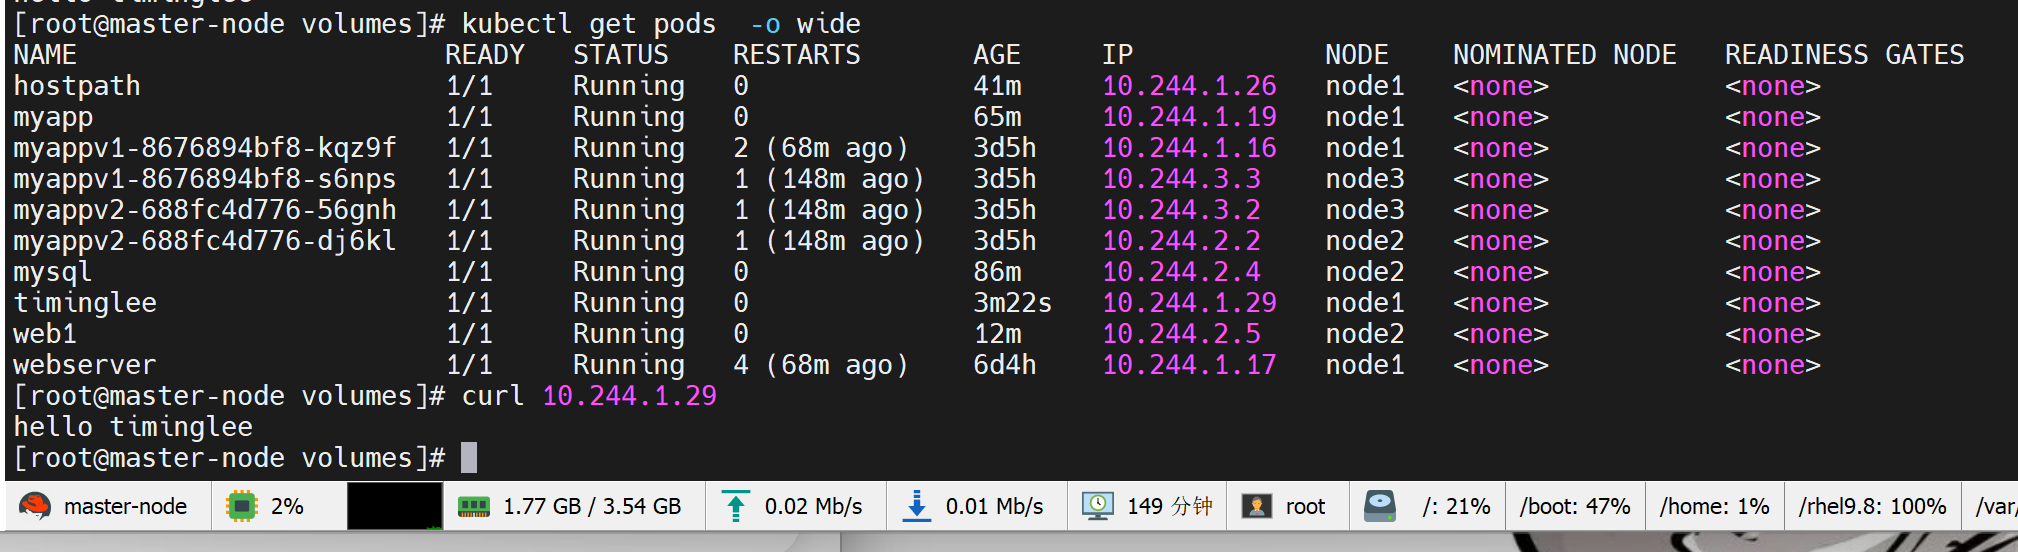Click the READINESS GATES column header

(x=1845, y=55)
